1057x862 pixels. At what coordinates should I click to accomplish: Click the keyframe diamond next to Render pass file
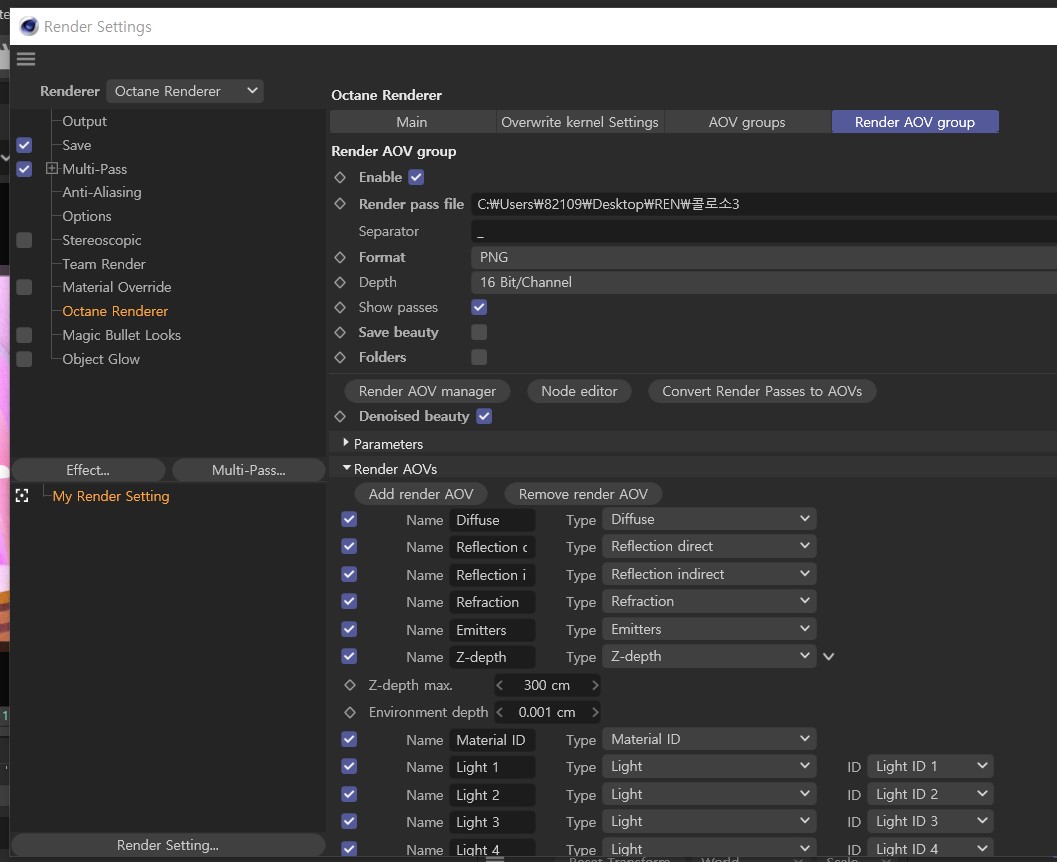(x=340, y=204)
